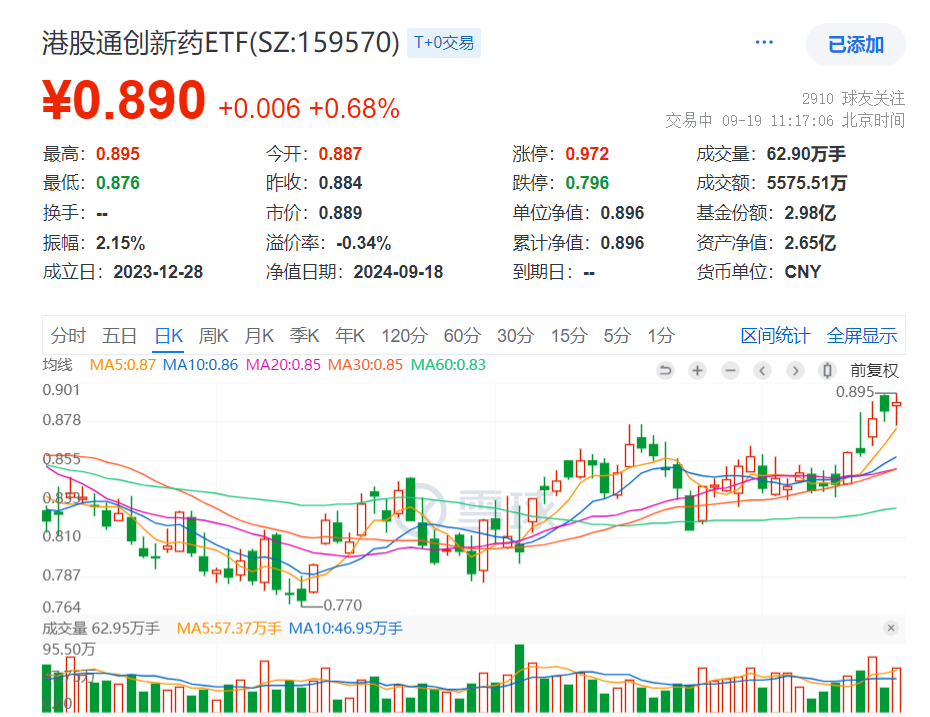The image size is (930, 717).
Task: Click the 成交额 value 5575.51万
Action: [x=807, y=183]
